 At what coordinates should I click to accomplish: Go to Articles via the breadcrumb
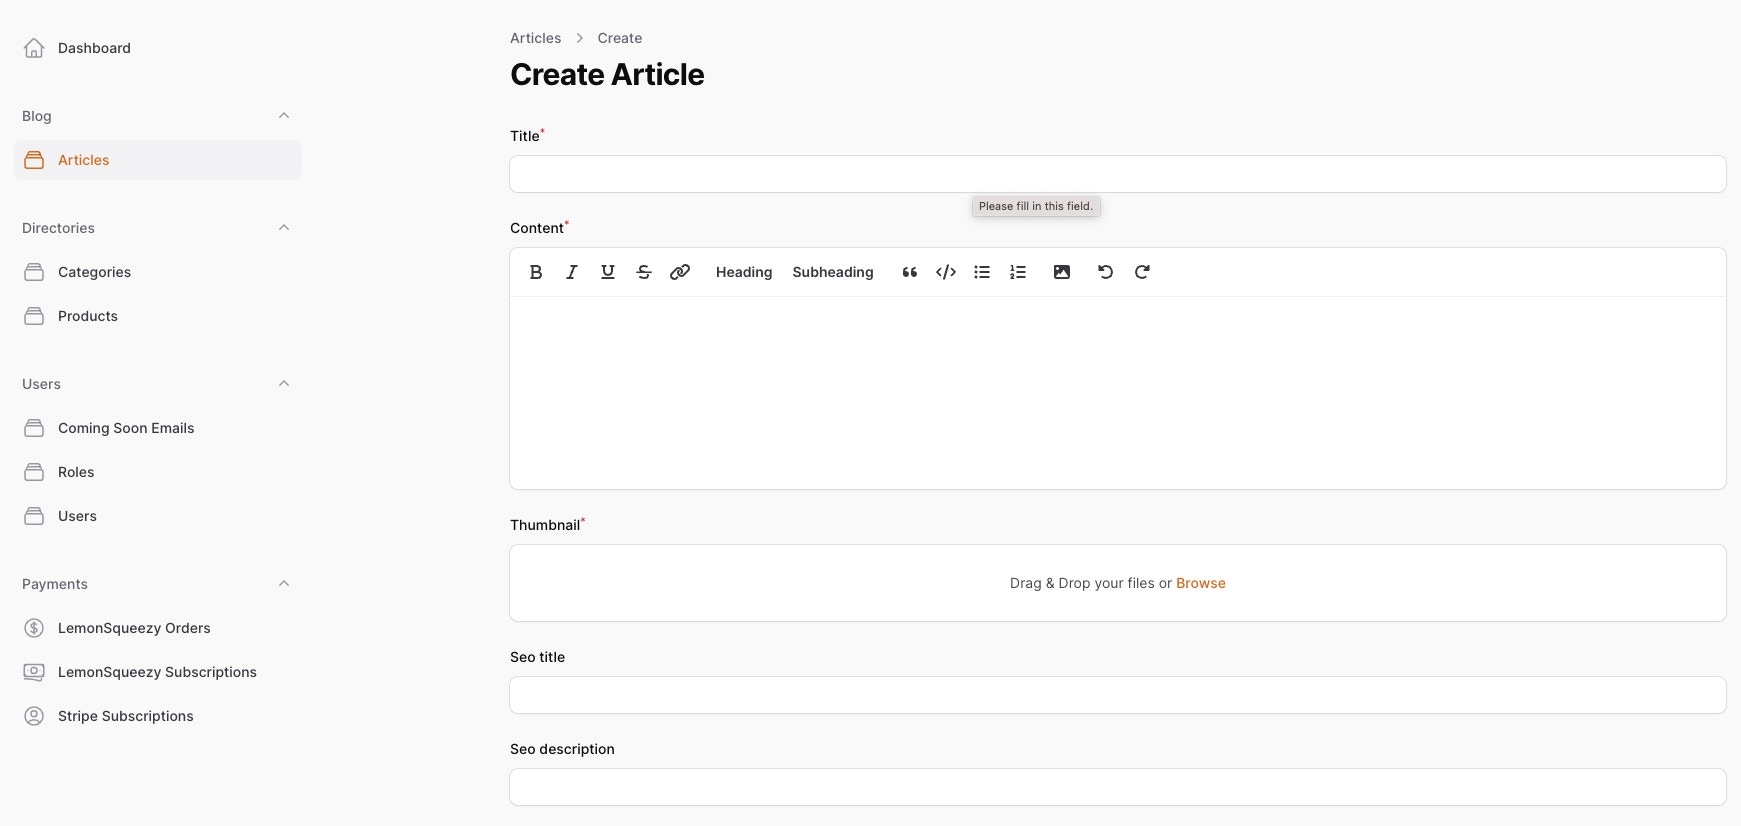point(535,38)
